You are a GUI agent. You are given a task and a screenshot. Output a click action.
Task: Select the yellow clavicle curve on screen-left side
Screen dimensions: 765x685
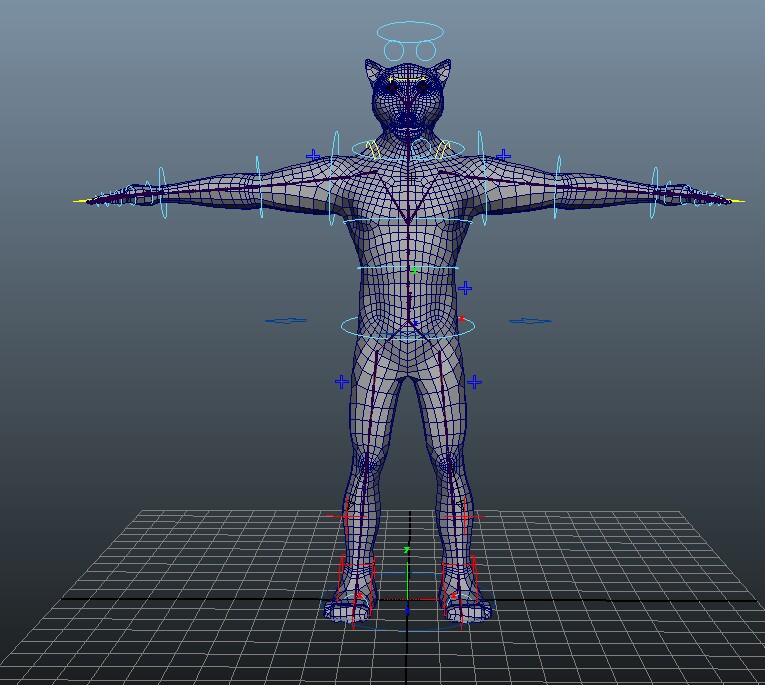374,149
